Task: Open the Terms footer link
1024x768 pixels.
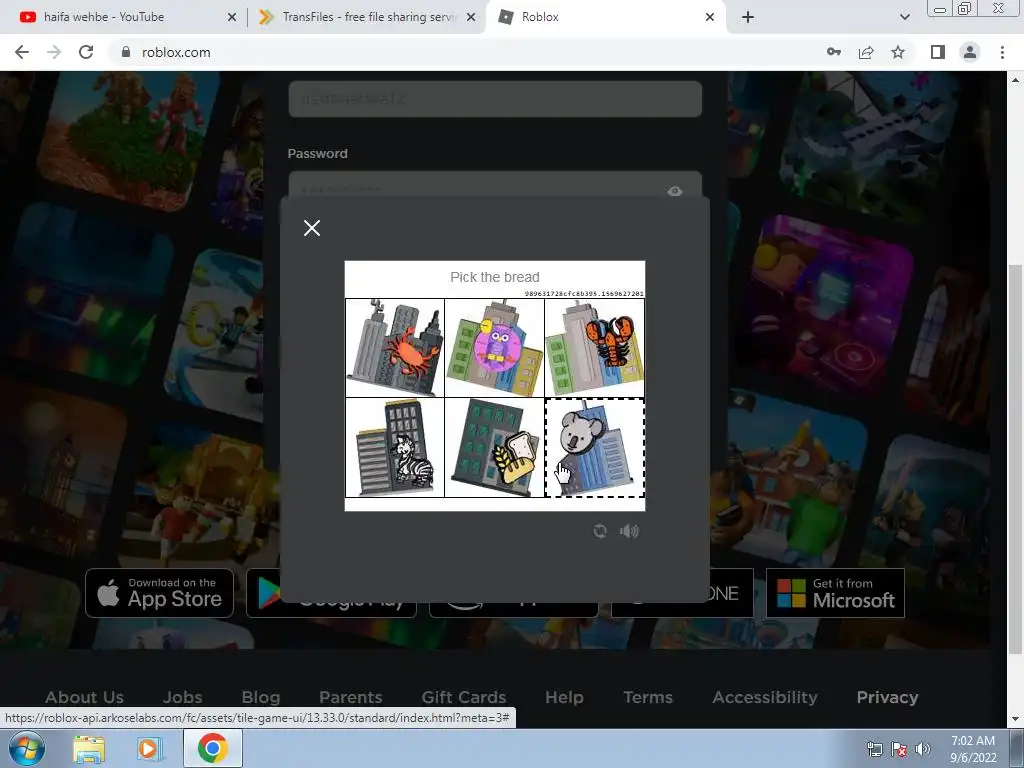Action: (648, 697)
